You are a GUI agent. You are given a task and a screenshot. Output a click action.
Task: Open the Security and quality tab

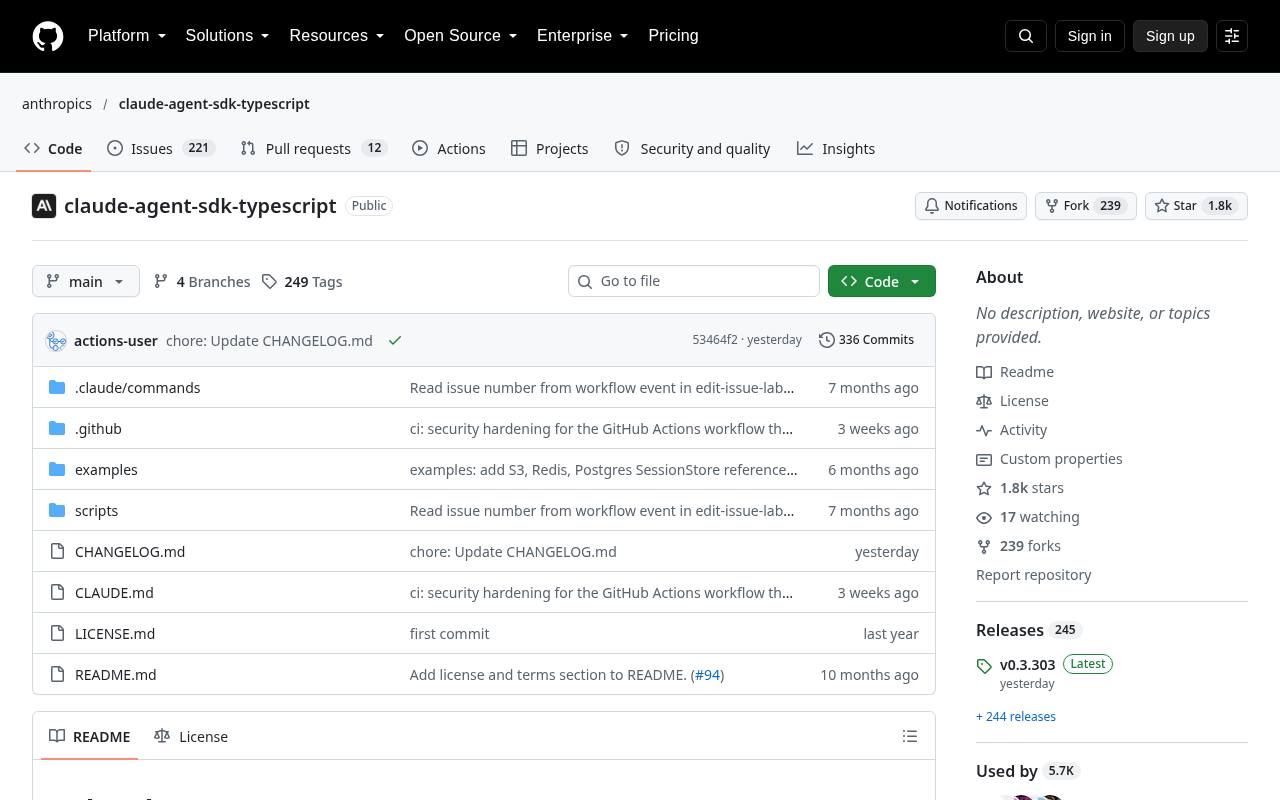point(692,148)
